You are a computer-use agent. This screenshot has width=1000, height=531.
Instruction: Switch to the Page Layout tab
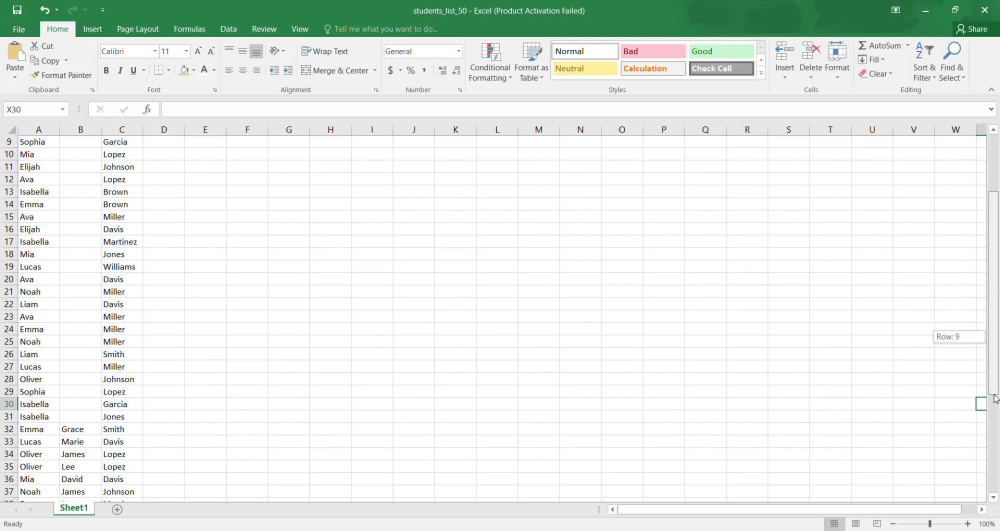(x=138, y=29)
